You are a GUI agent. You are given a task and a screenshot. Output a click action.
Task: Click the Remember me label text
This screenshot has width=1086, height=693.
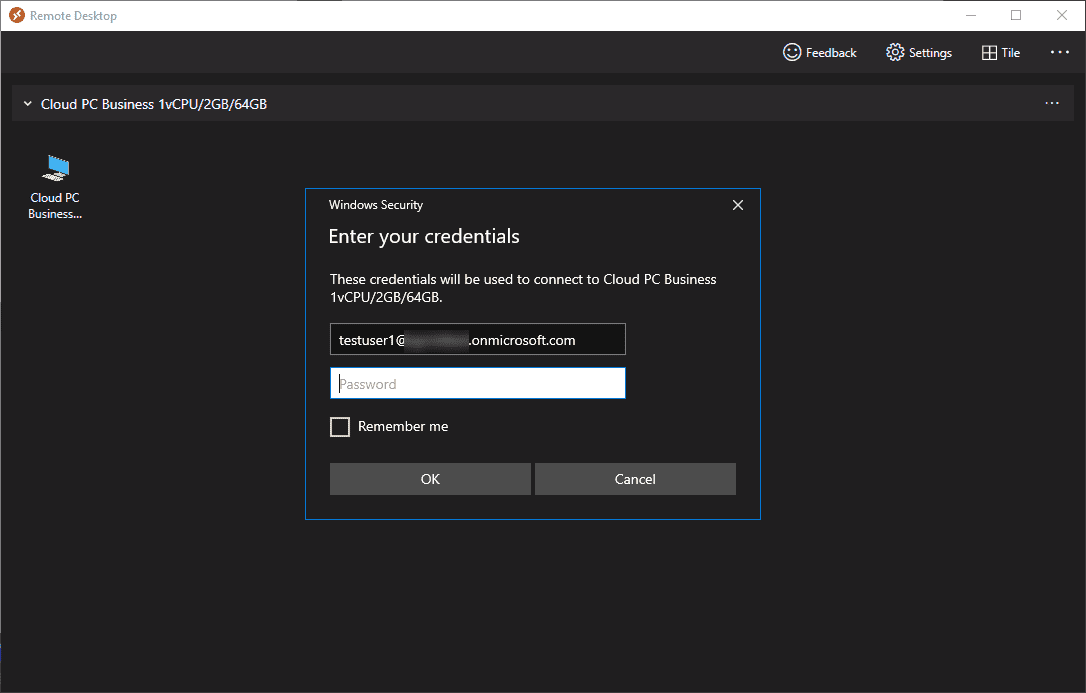click(x=403, y=426)
